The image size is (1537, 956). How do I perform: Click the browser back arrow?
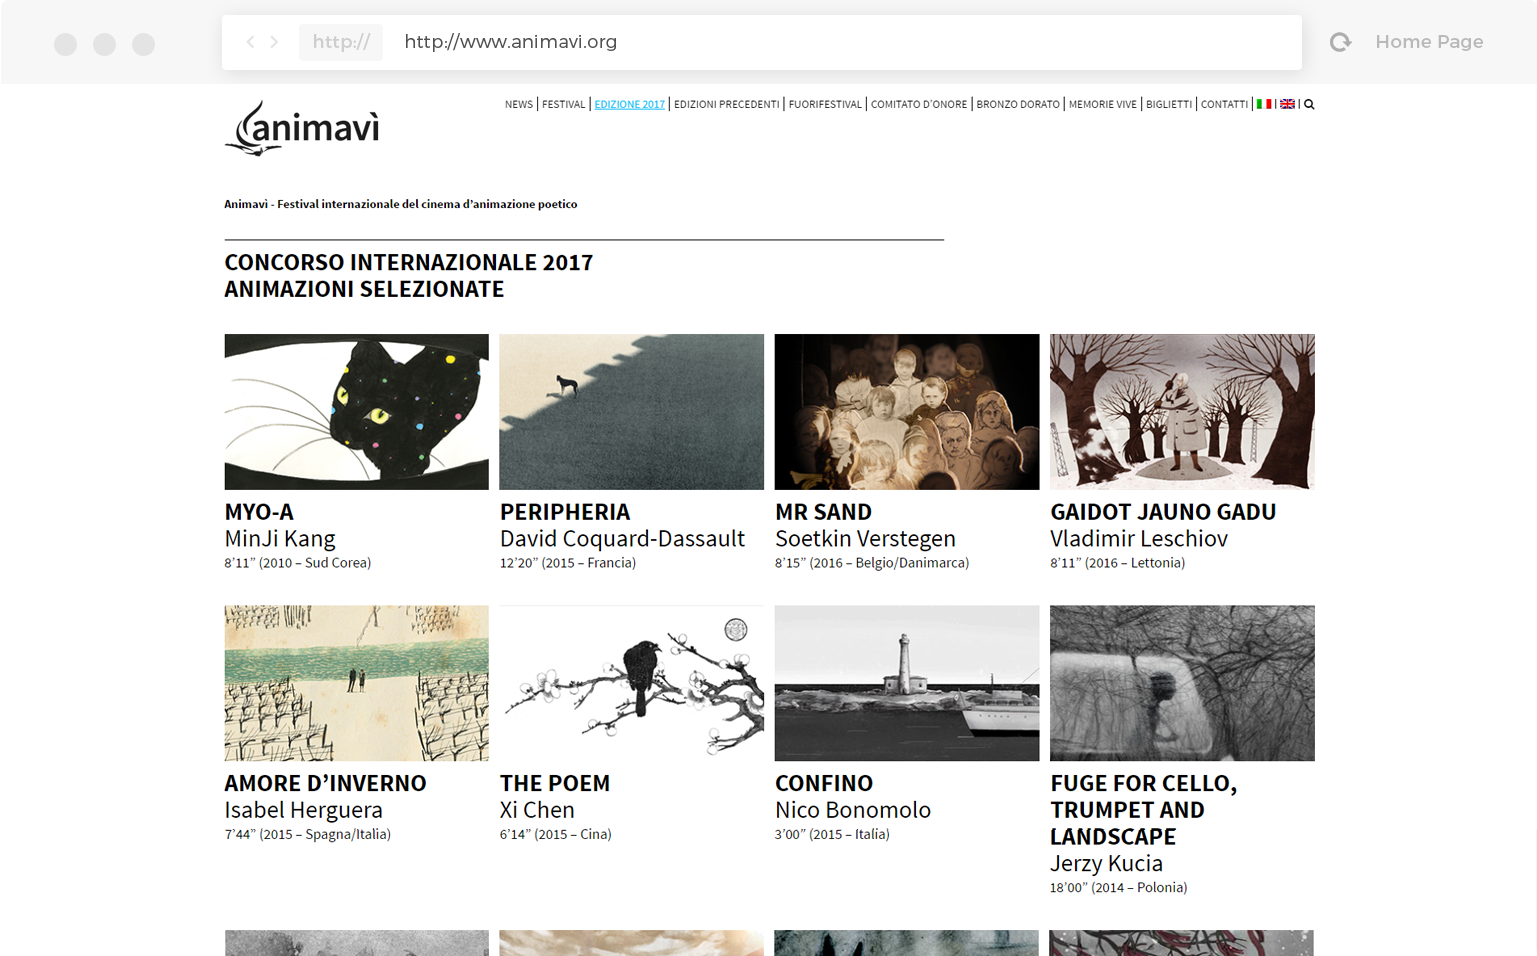[250, 42]
